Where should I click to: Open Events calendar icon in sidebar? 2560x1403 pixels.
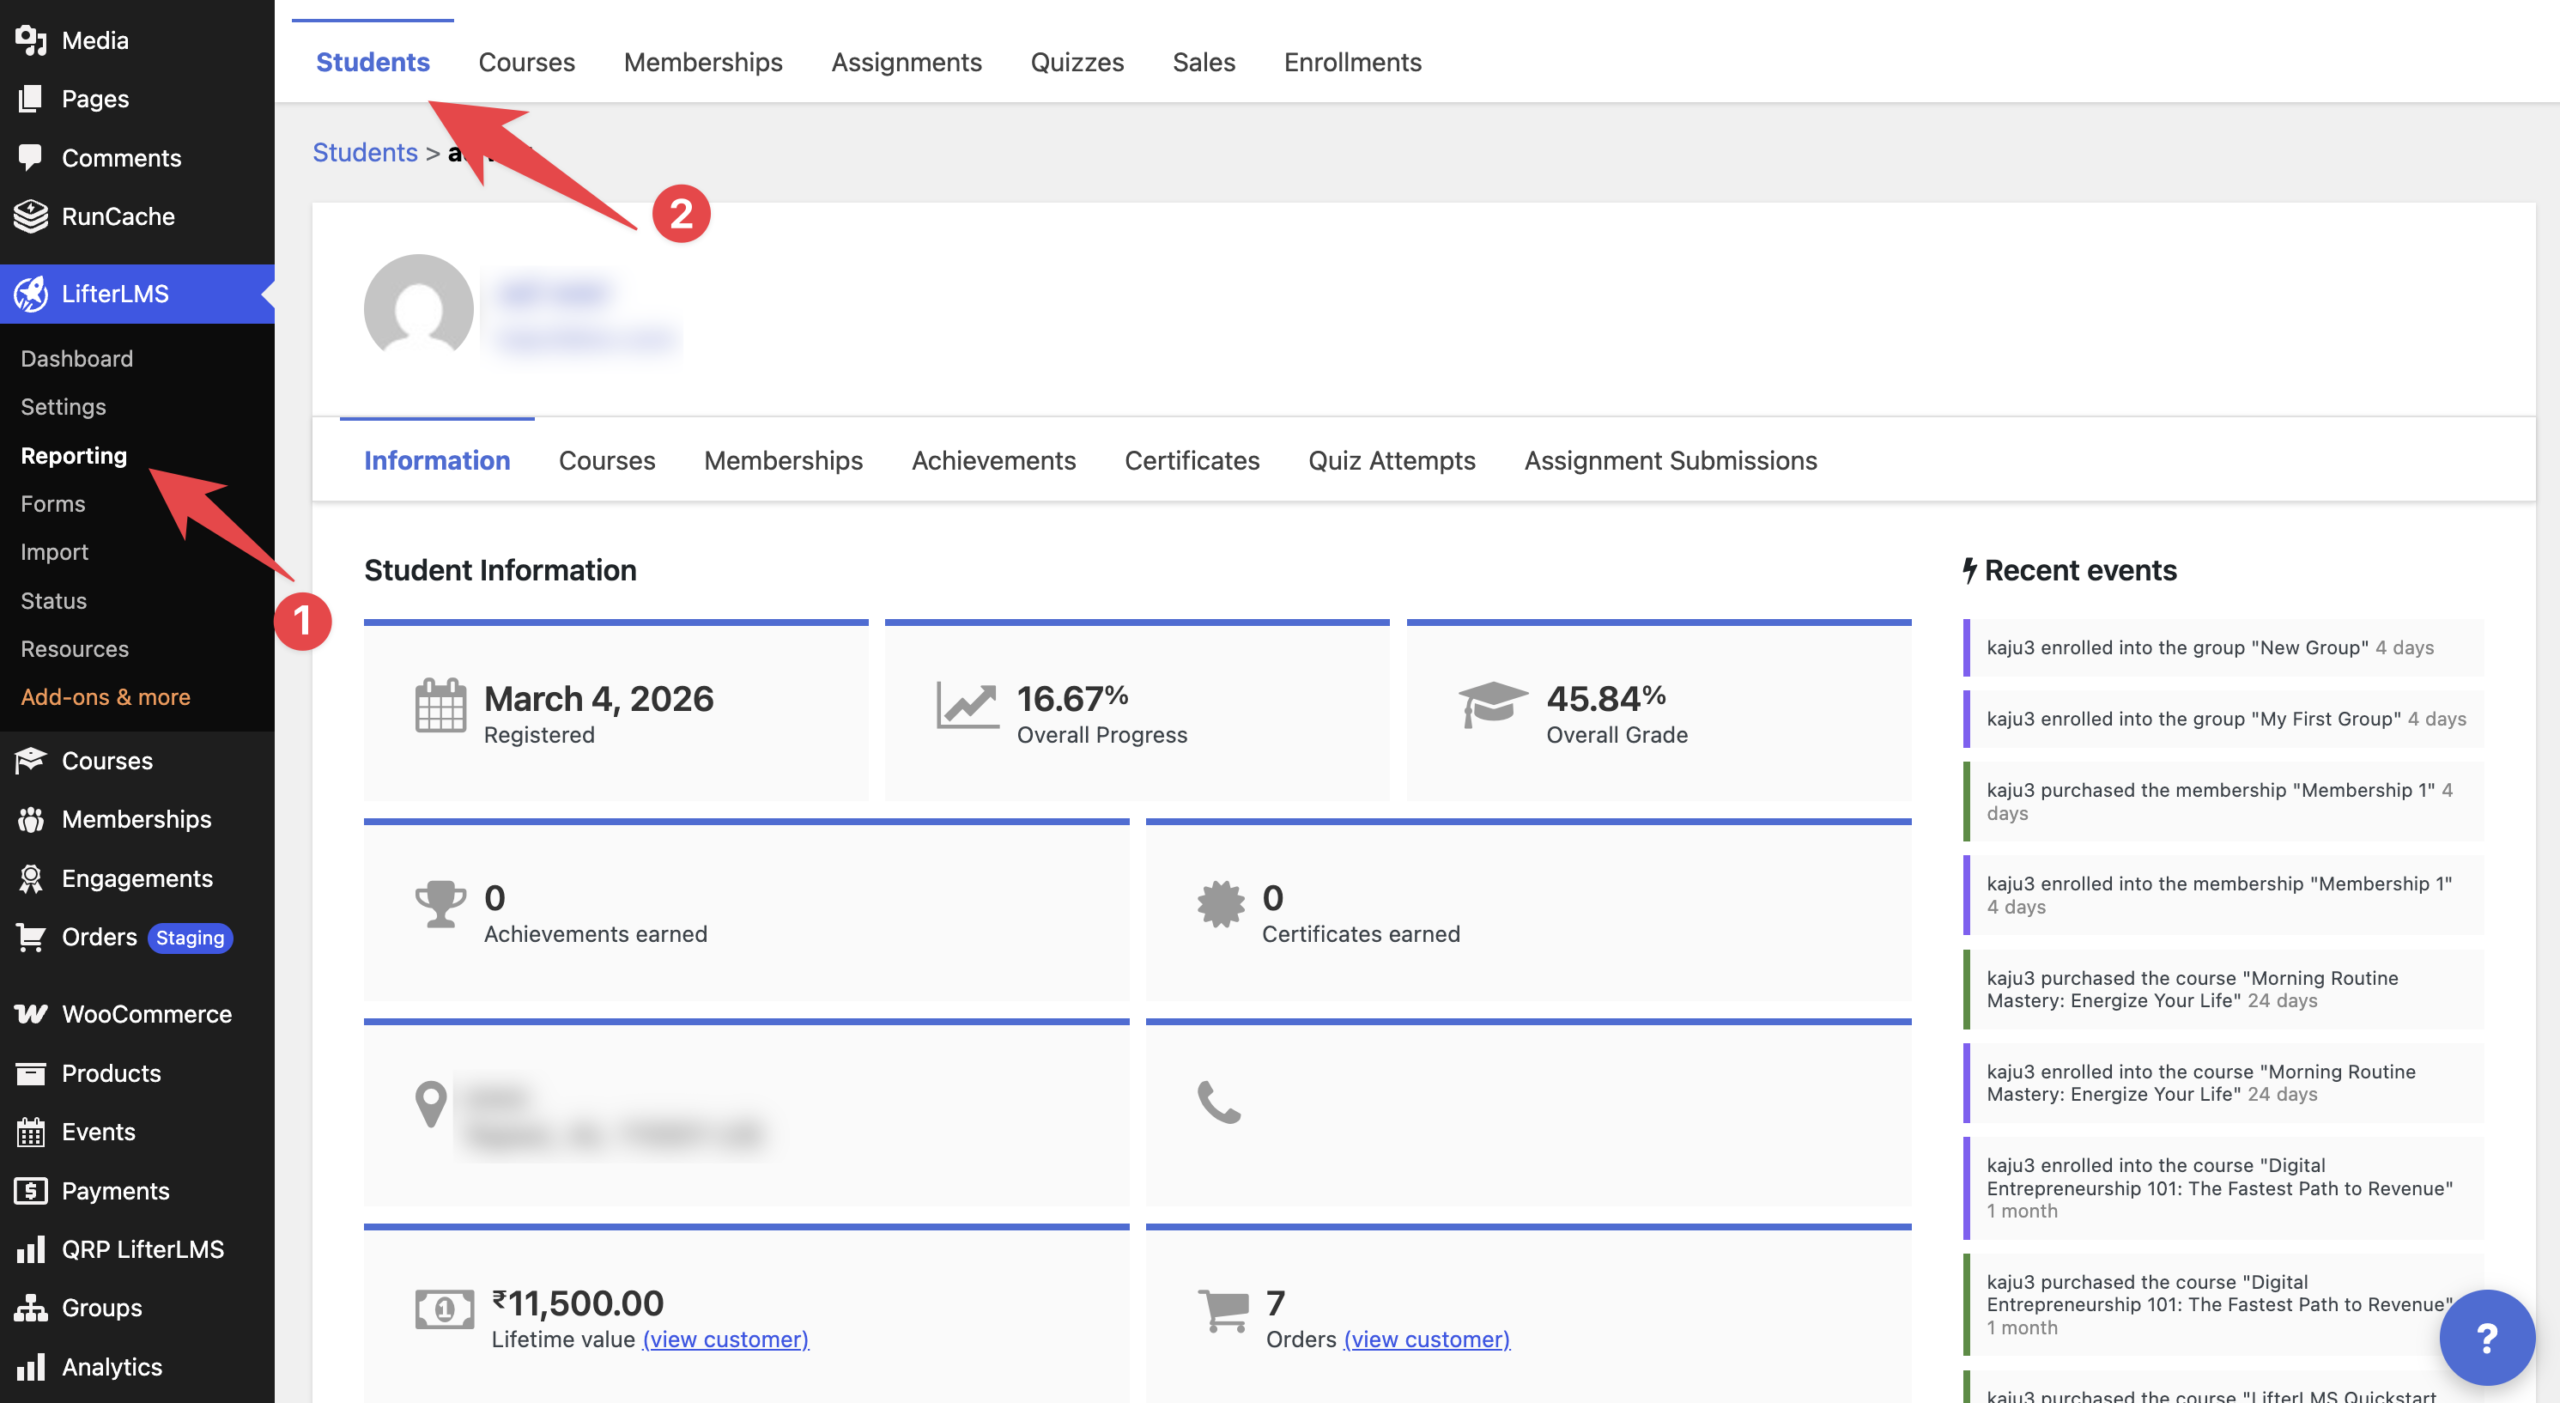[31, 1132]
